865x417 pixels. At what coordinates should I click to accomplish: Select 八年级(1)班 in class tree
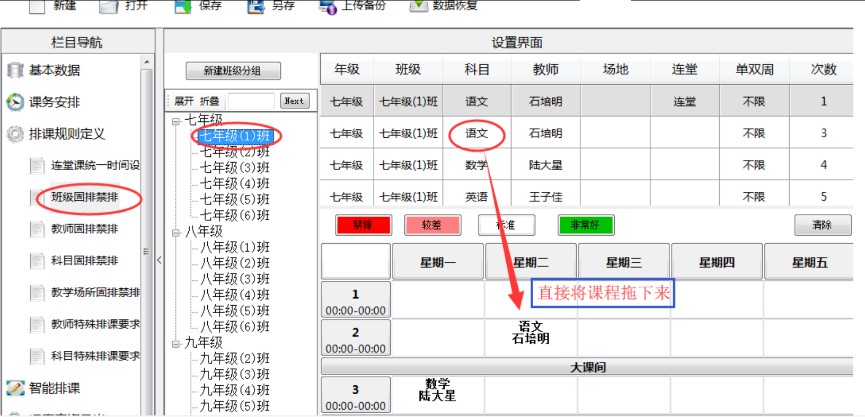coord(234,247)
